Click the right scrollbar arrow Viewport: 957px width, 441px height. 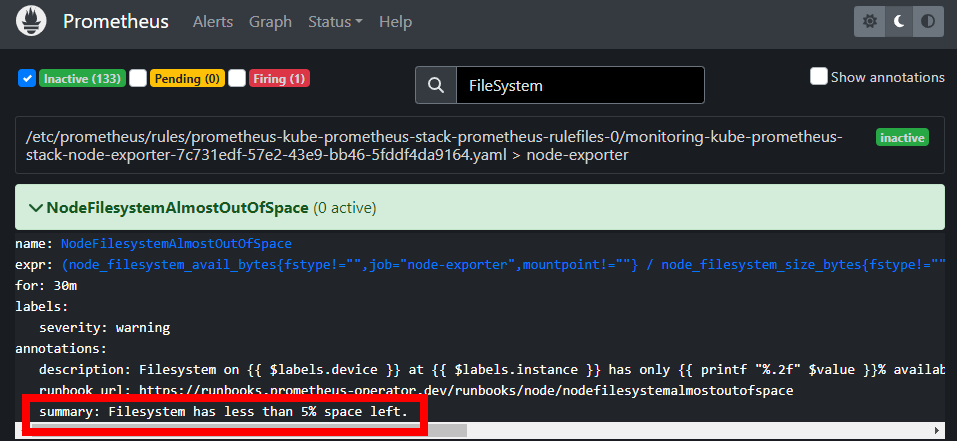pyautogui.click(x=937, y=430)
